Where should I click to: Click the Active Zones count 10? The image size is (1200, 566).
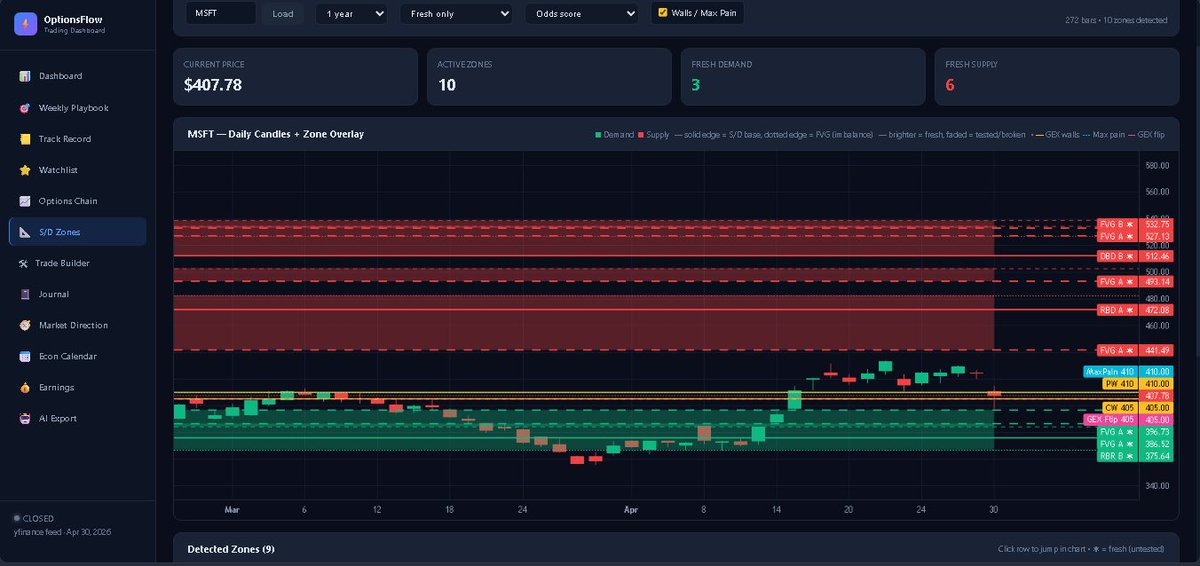[x=447, y=86]
